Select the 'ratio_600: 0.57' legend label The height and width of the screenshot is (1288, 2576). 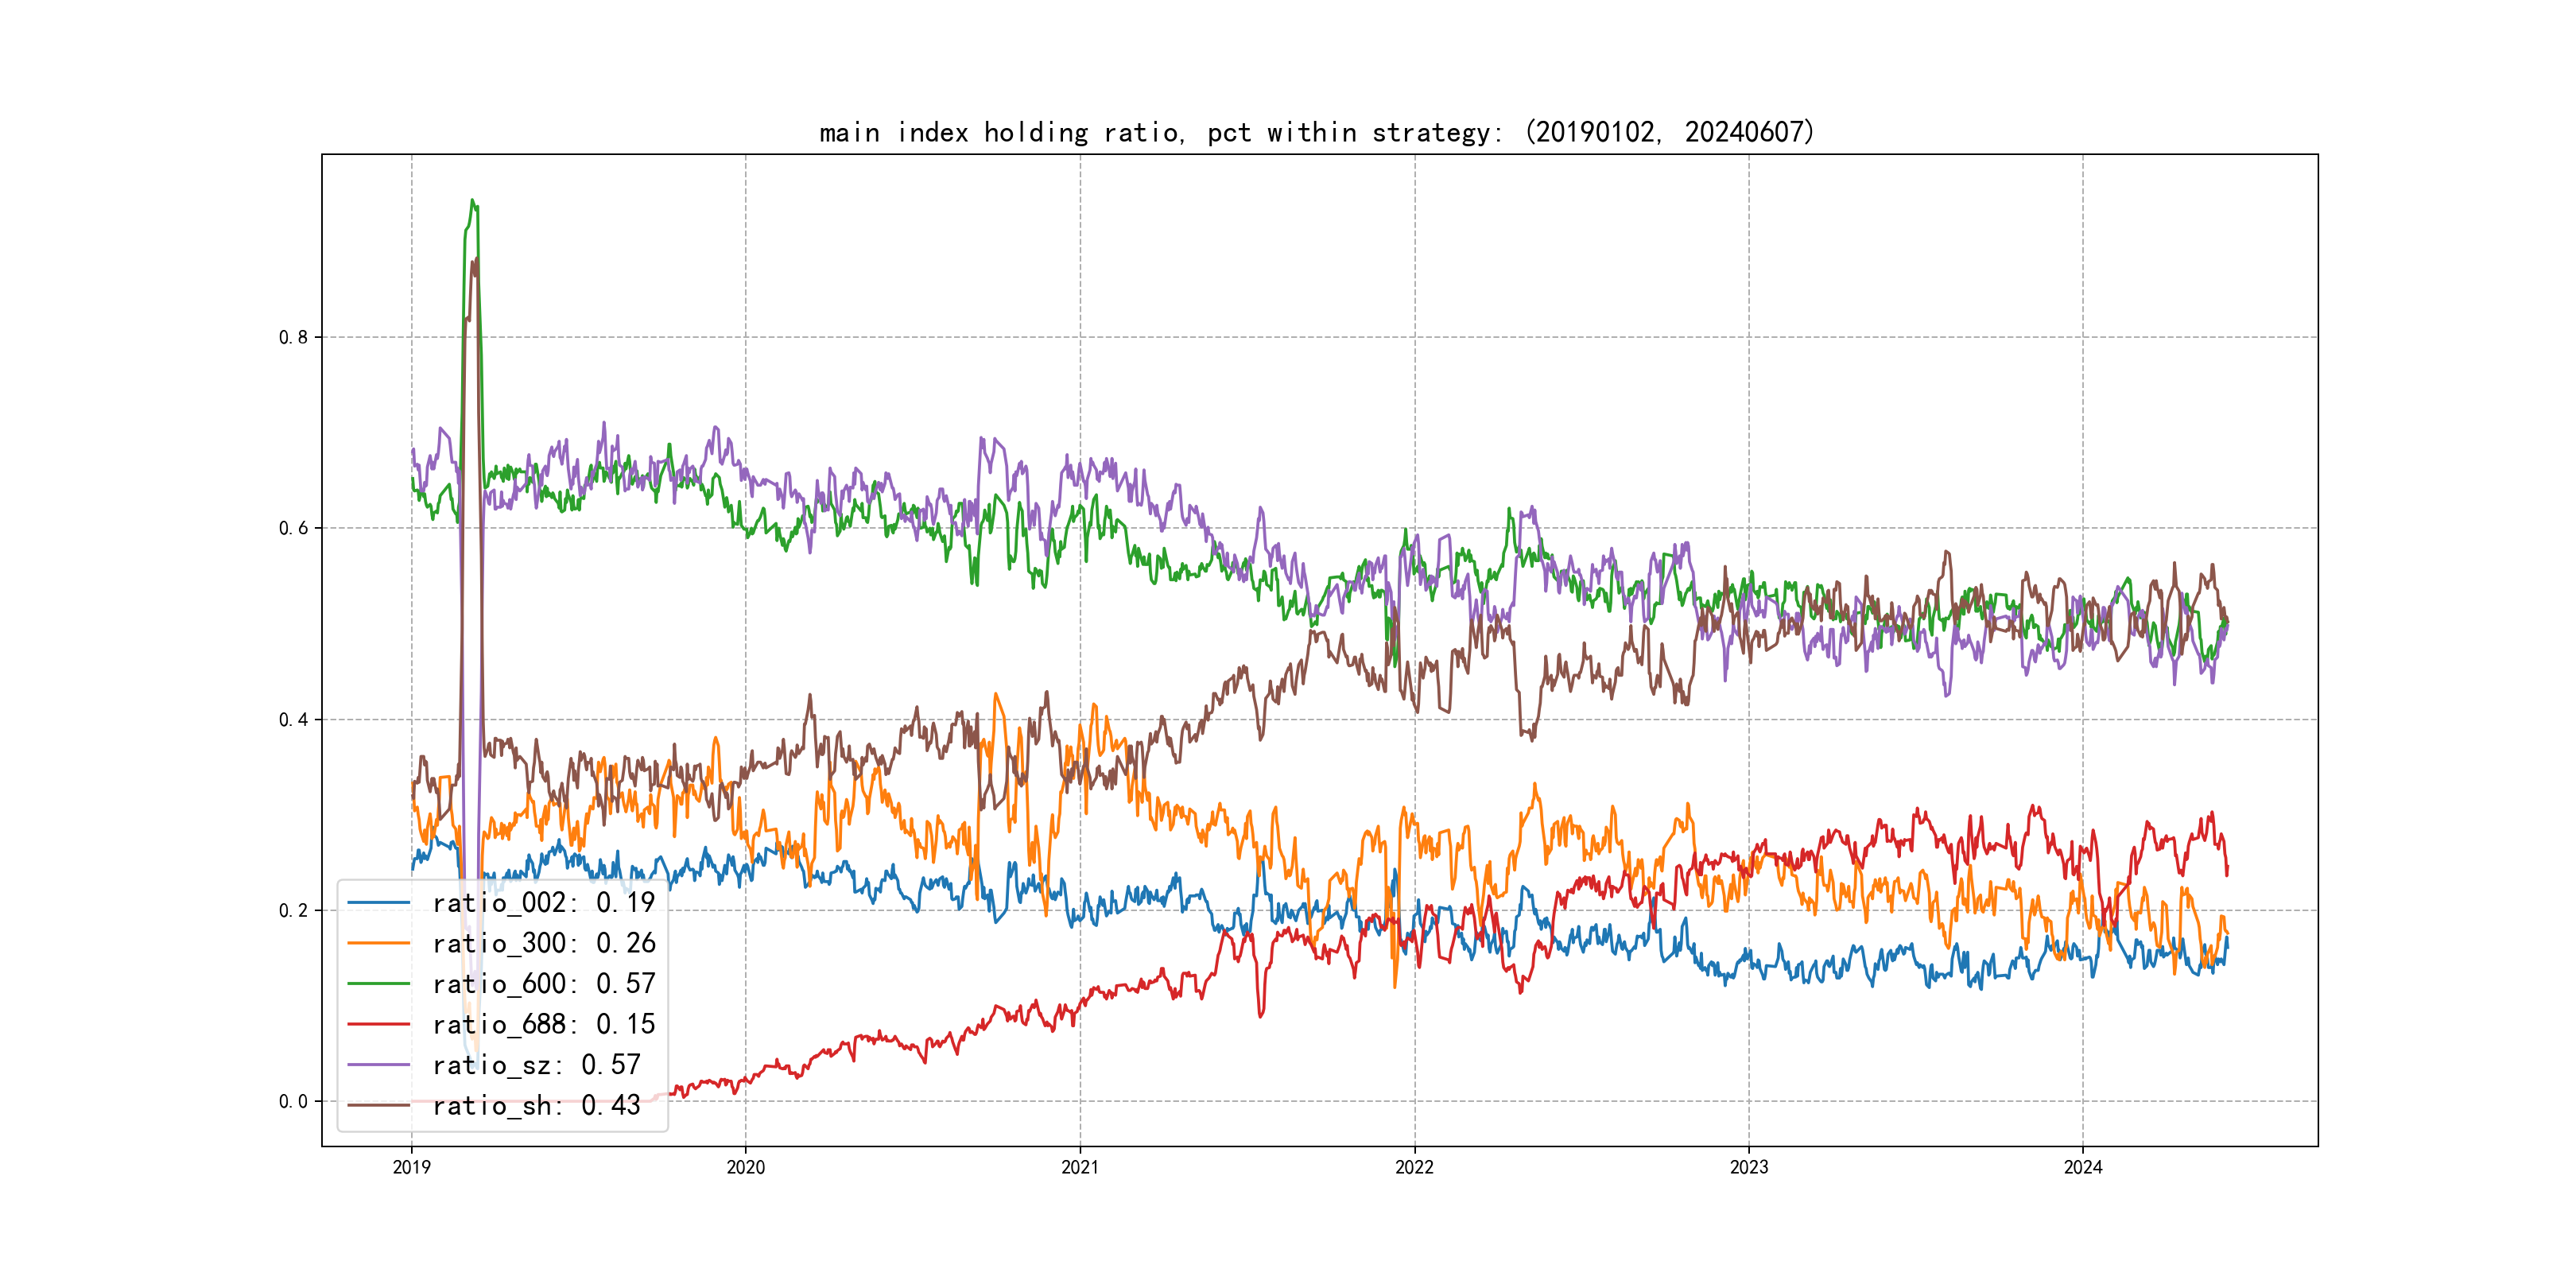[x=543, y=984]
